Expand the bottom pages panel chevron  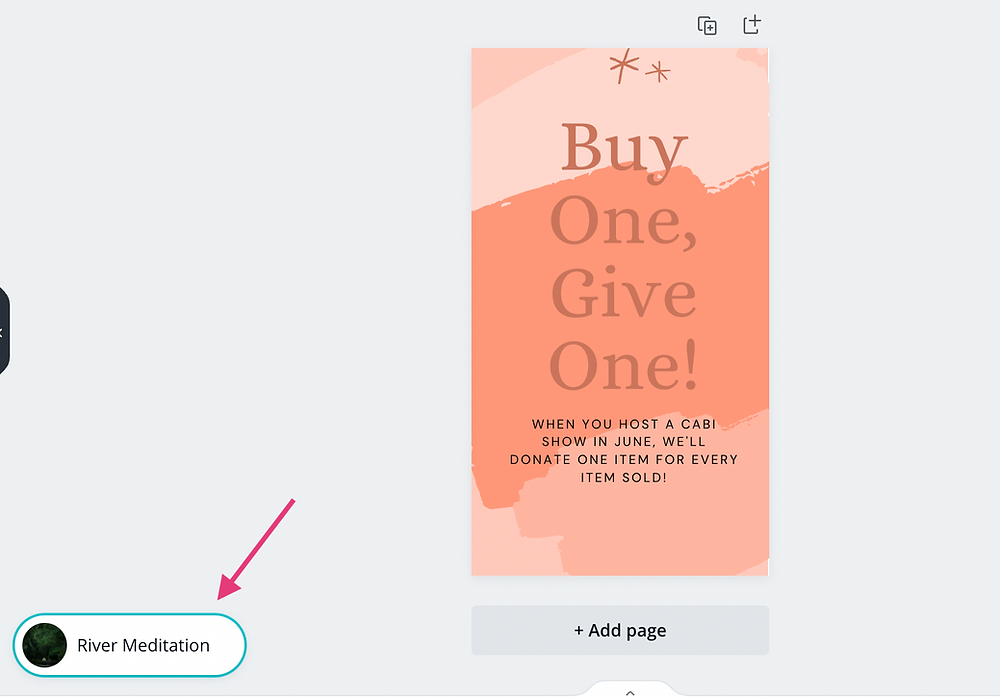pyautogui.click(x=630, y=693)
